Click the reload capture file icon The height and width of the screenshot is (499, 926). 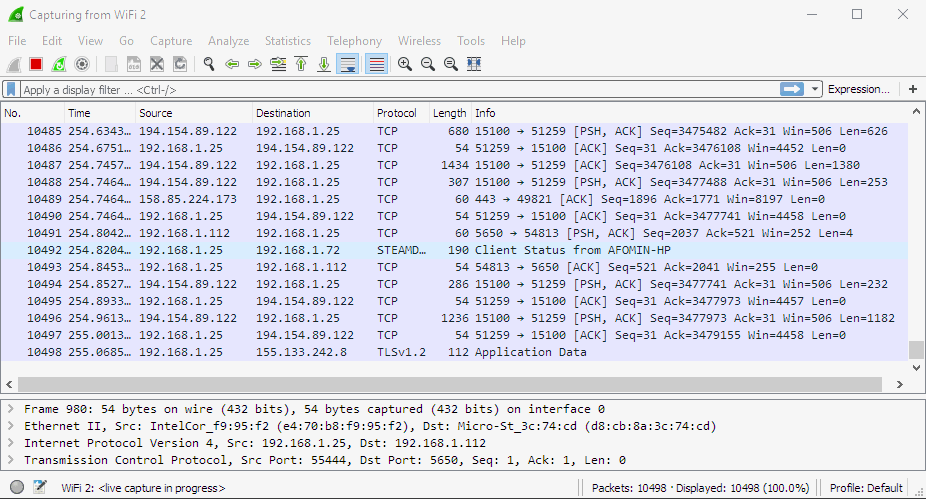[180, 64]
